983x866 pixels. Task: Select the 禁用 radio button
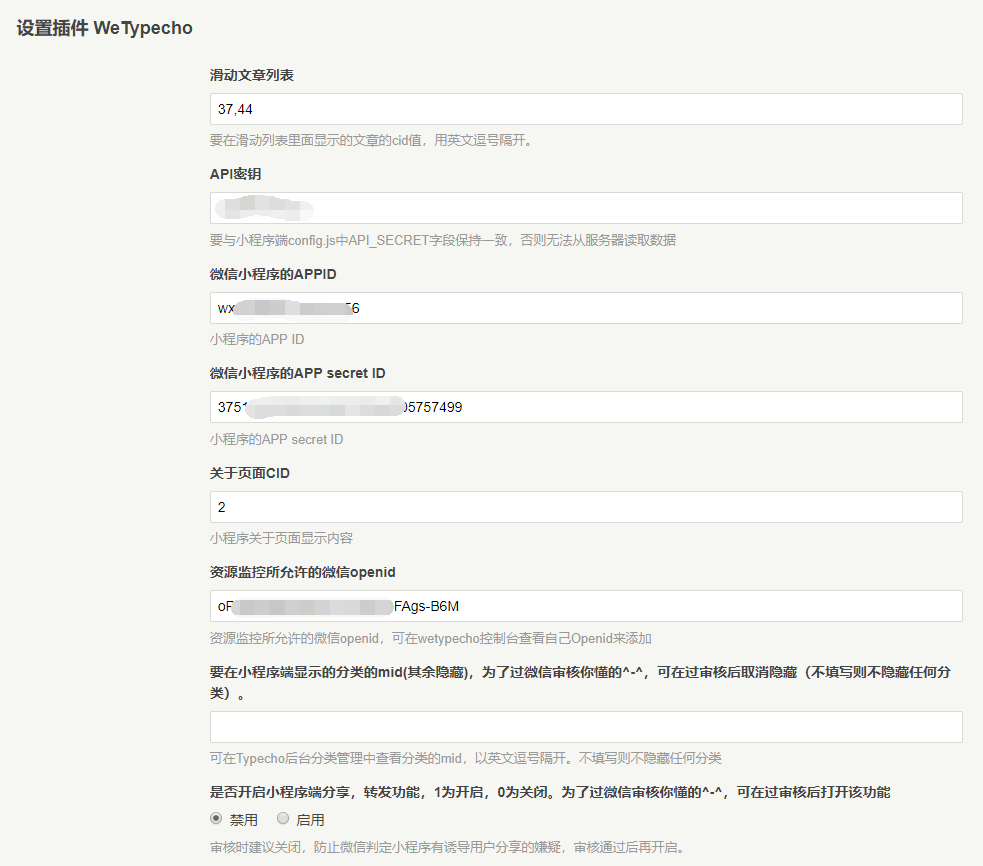tap(216, 818)
